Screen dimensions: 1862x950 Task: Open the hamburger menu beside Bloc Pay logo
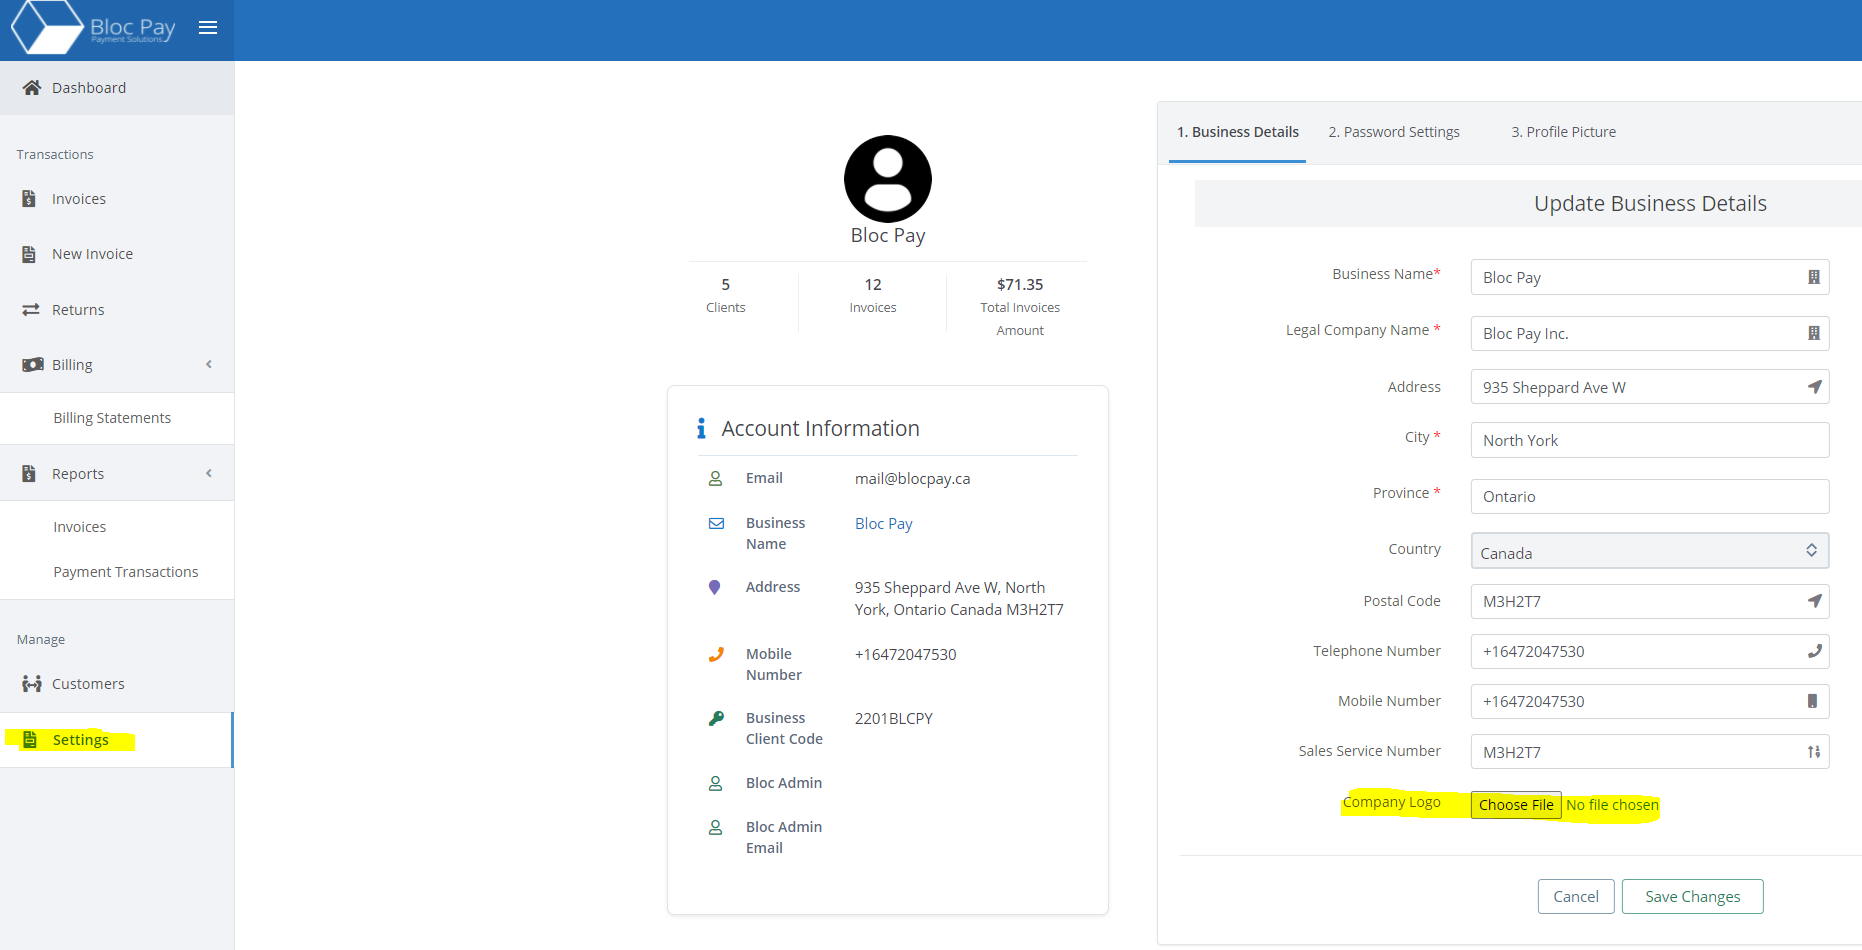pos(208,28)
